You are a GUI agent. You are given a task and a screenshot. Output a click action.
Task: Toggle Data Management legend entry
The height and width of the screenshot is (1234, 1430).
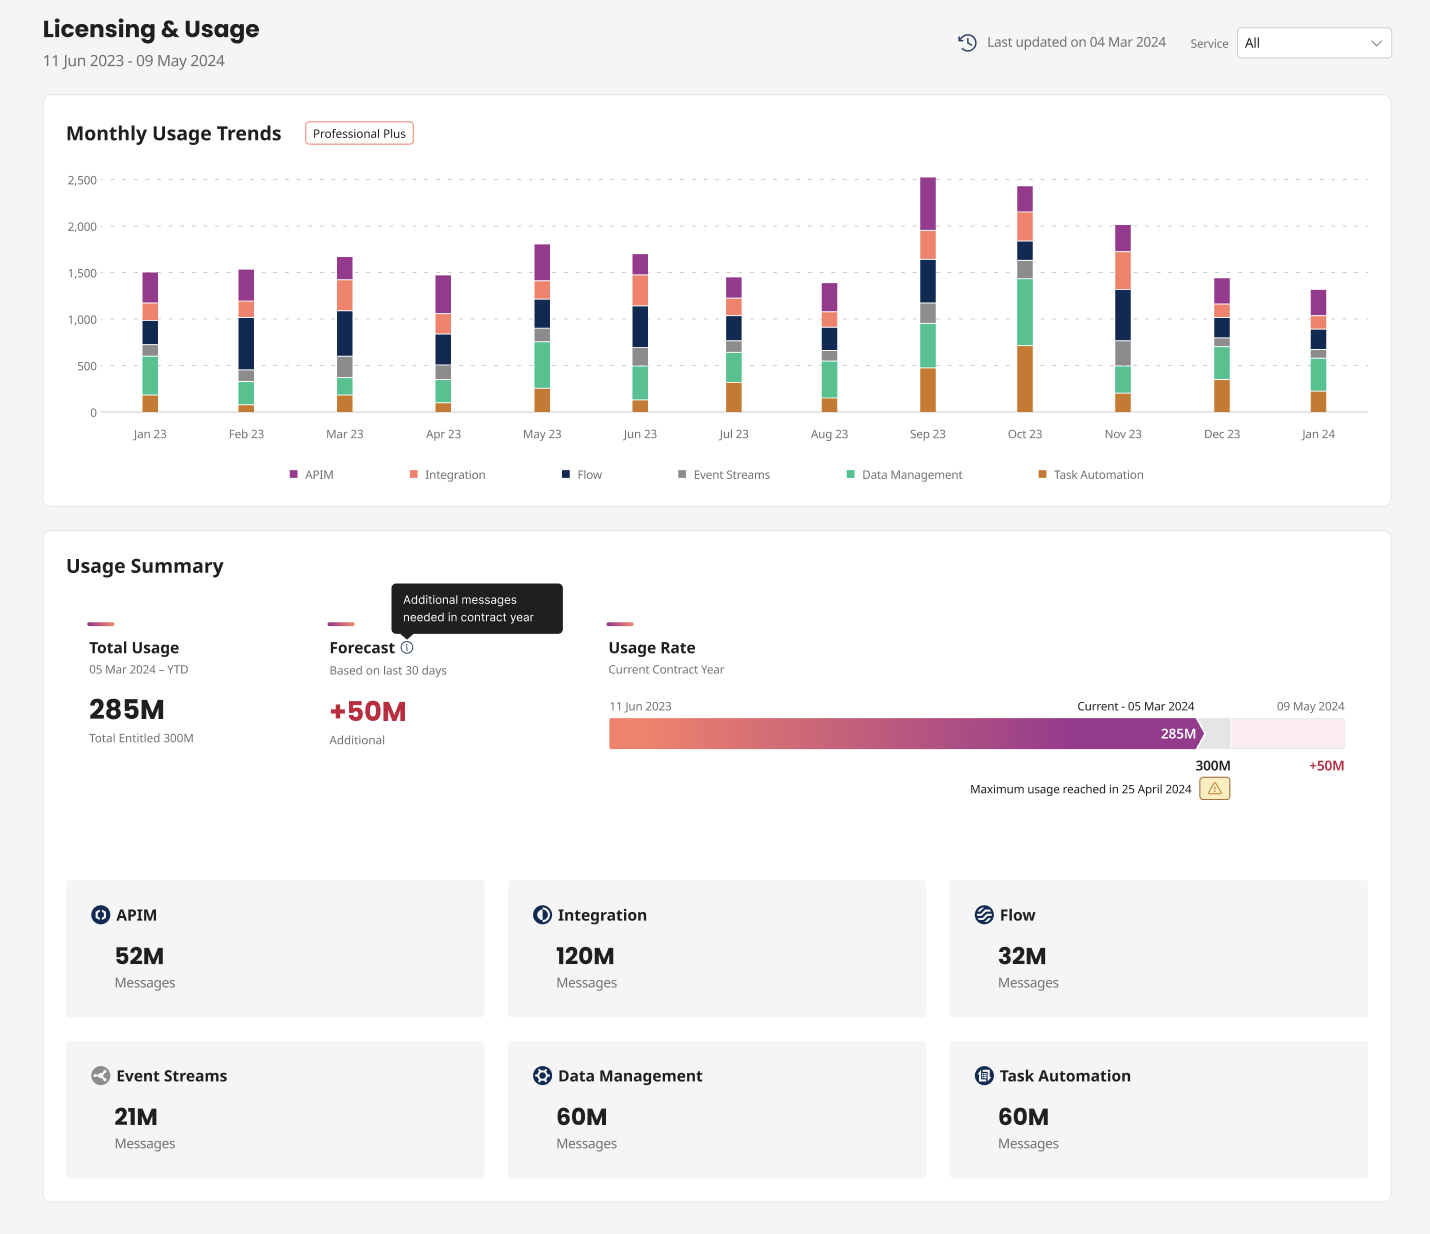coord(904,475)
